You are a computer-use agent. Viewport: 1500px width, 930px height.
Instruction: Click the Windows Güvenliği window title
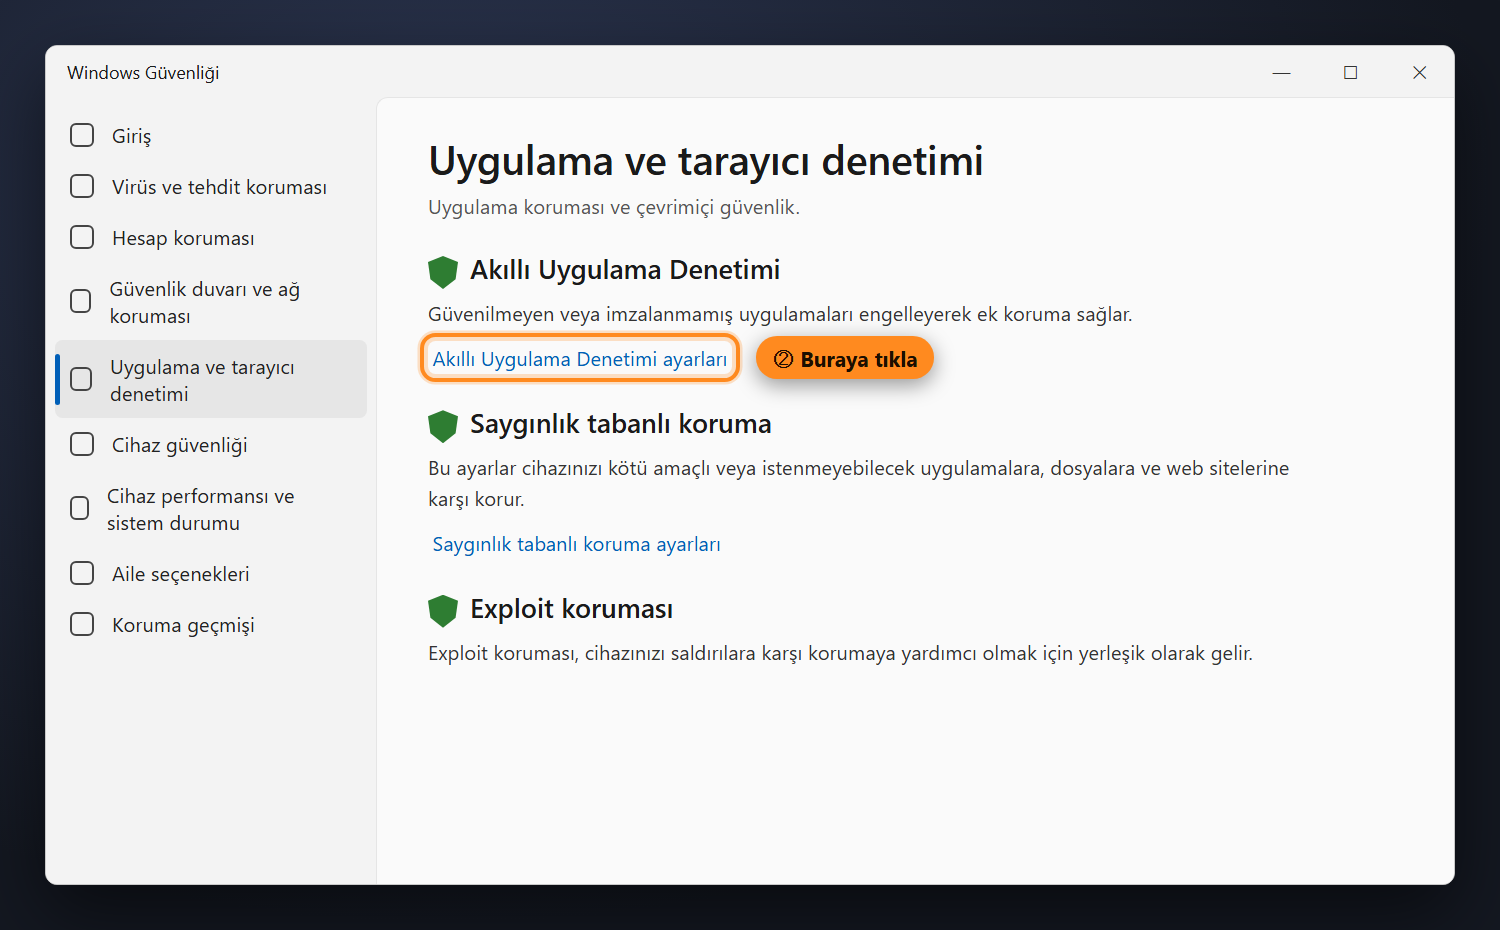pos(143,73)
